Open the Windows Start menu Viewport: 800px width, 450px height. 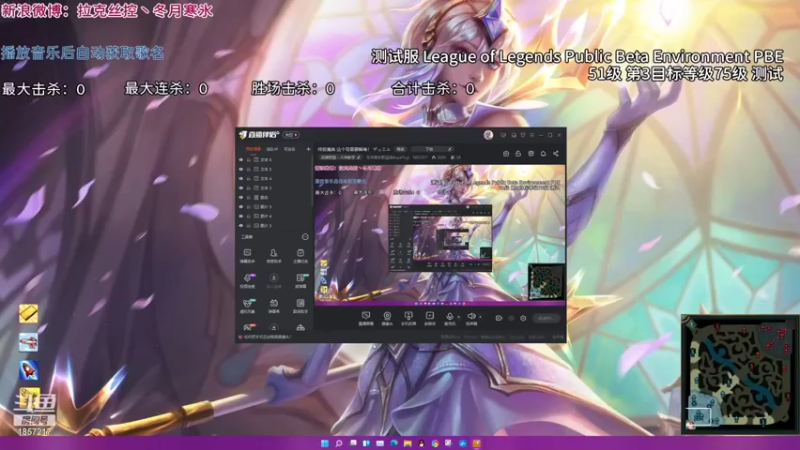pos(324,443)
